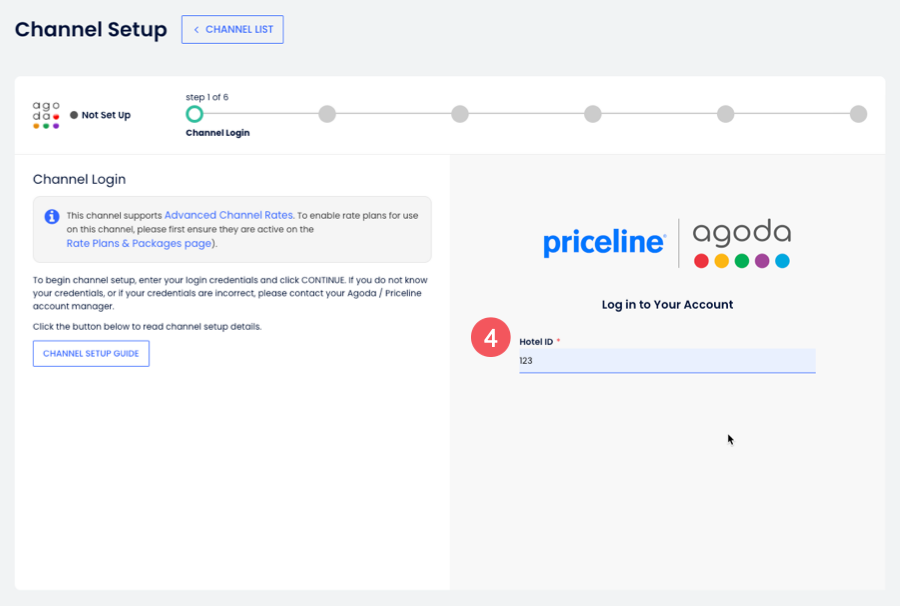
Task: Click inside the Hotel ID input field
Action: coord(667,361)
